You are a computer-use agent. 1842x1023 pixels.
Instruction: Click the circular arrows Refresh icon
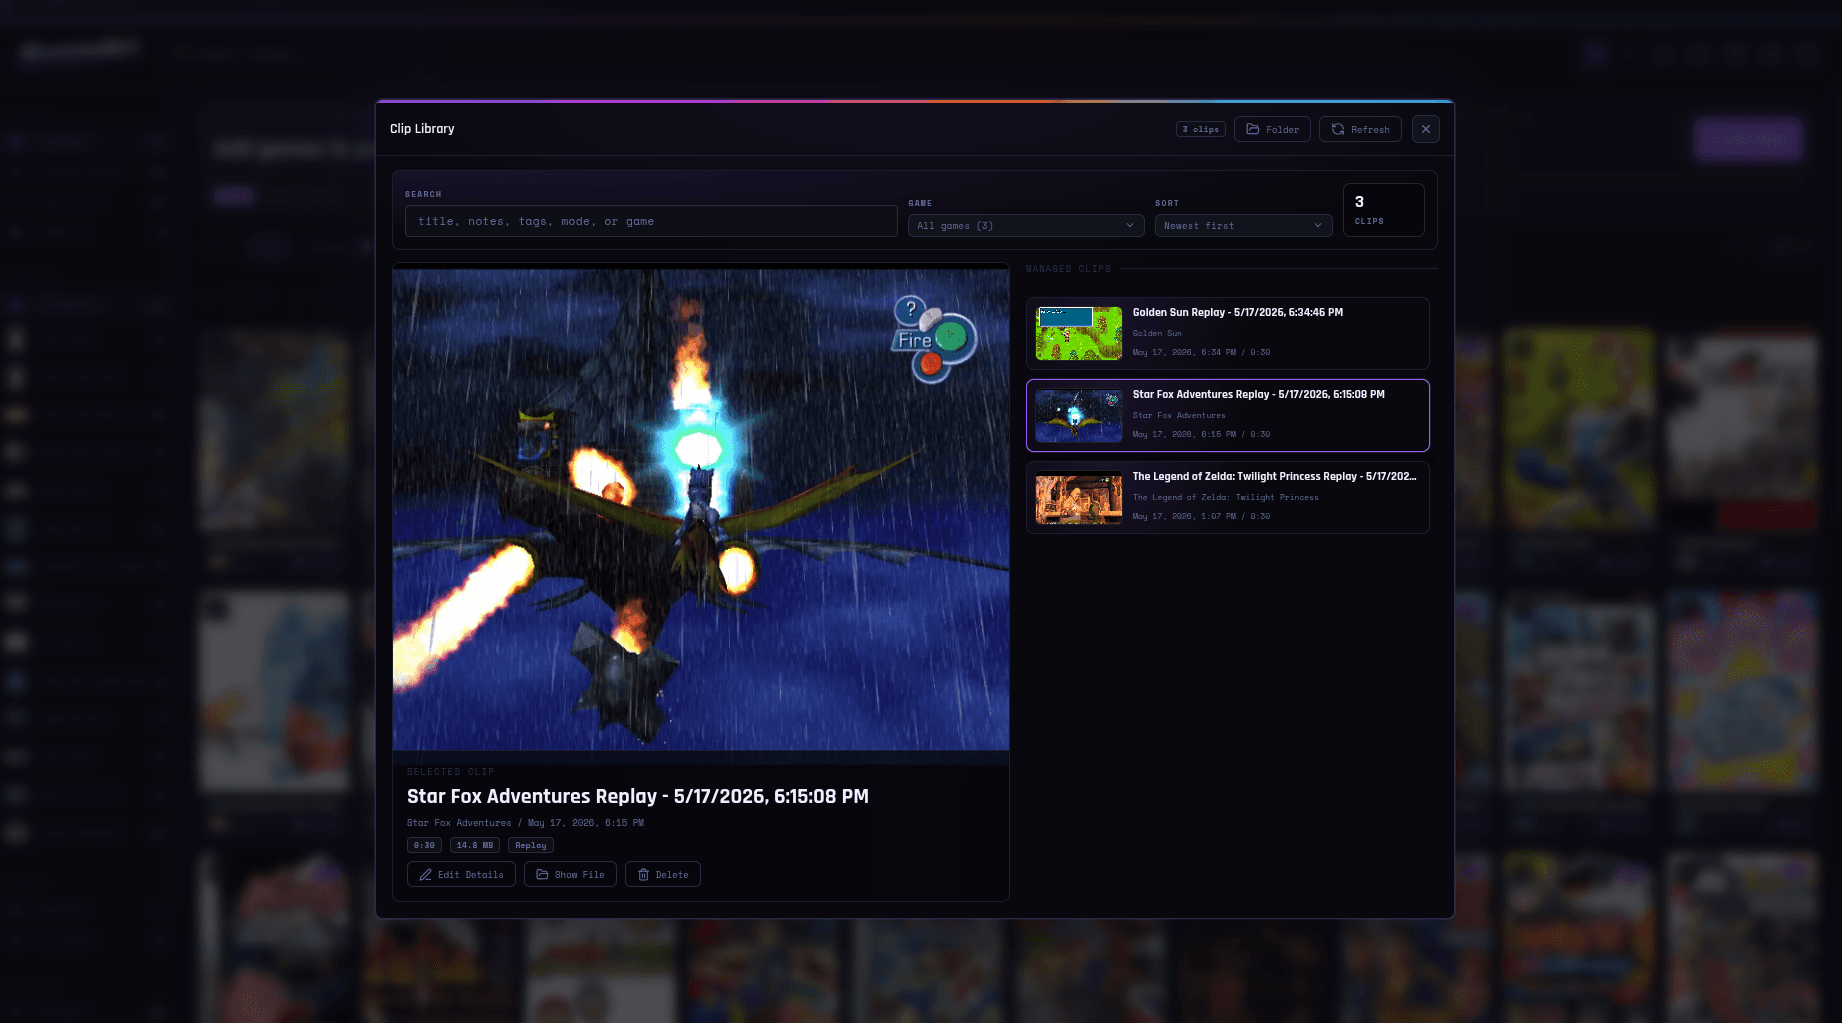[1338, 129]
